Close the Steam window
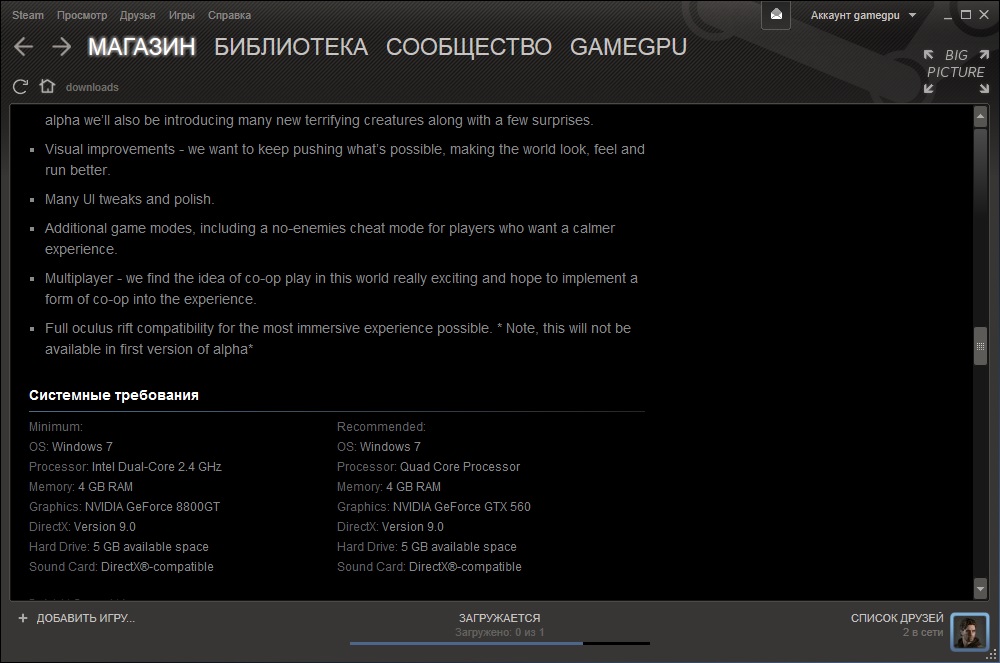 click(984, 15)
